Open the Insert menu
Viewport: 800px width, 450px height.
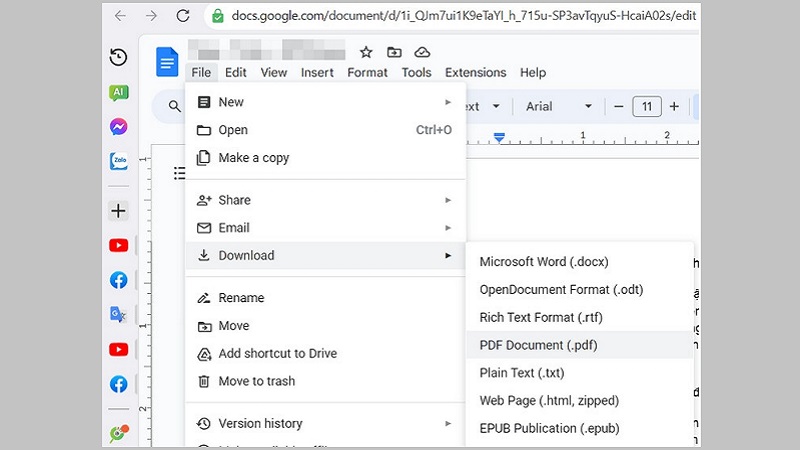pos(317,72)
